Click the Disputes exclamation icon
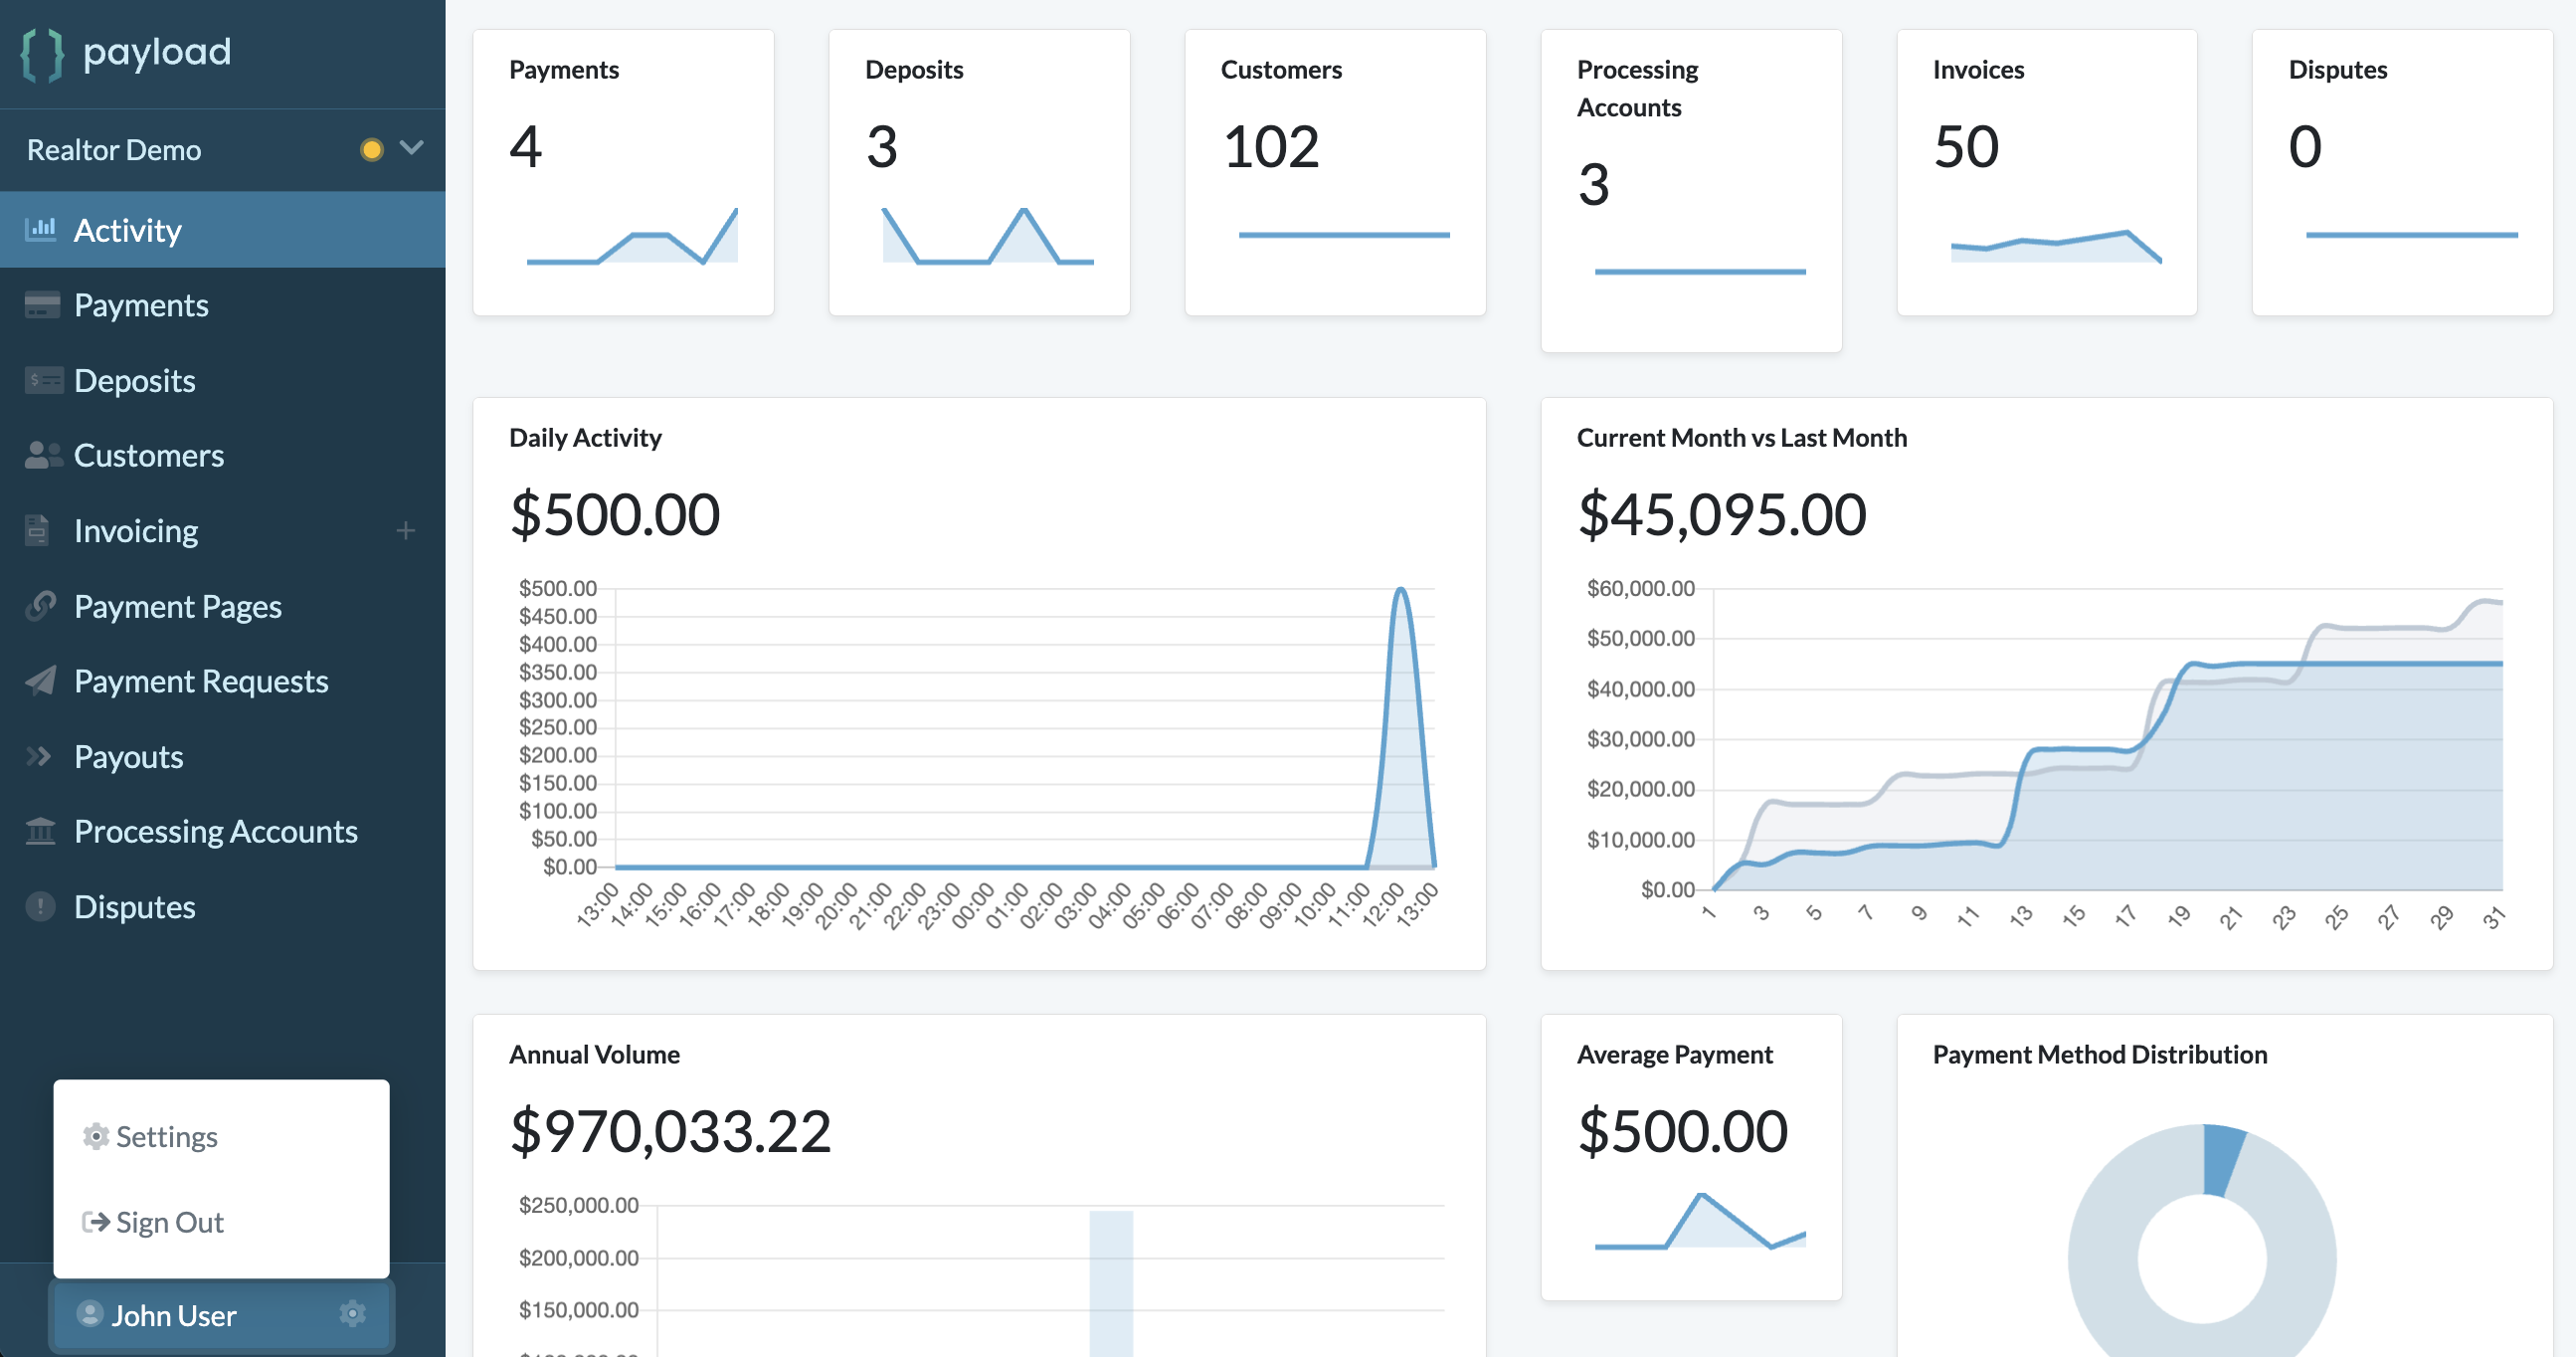Viewport: 2576px width, 1357px height. 41,907
